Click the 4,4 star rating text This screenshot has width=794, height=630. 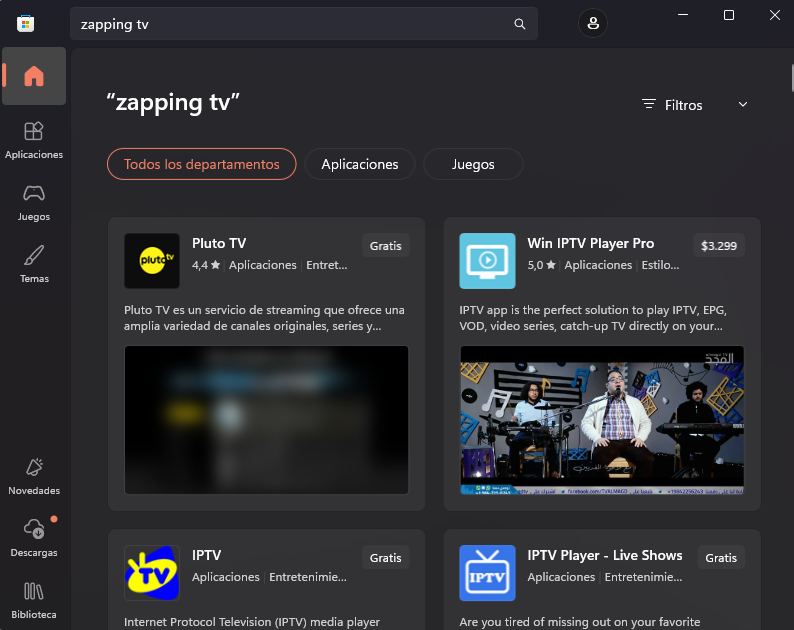point(206,265)
